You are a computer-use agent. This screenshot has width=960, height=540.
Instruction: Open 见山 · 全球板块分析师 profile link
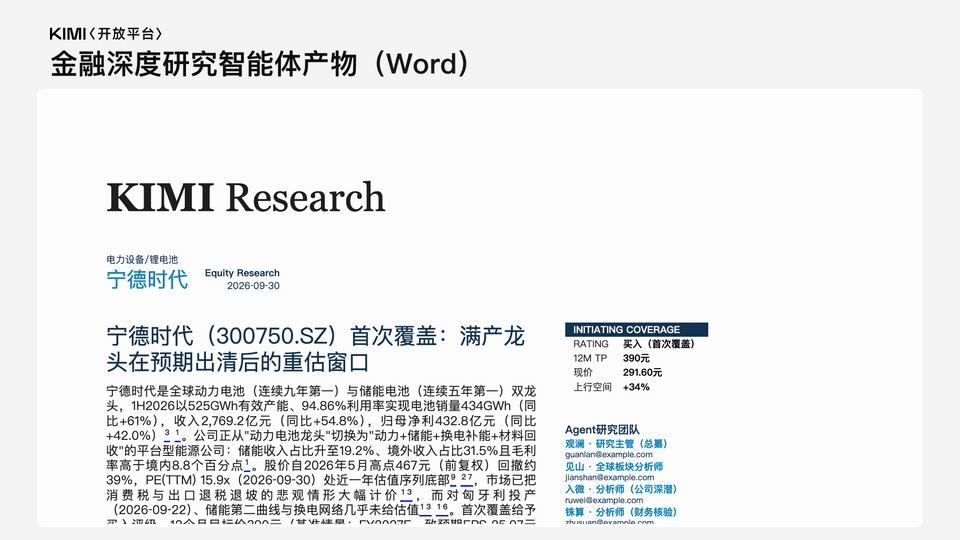pyautogui.click(x=613, y=467)
